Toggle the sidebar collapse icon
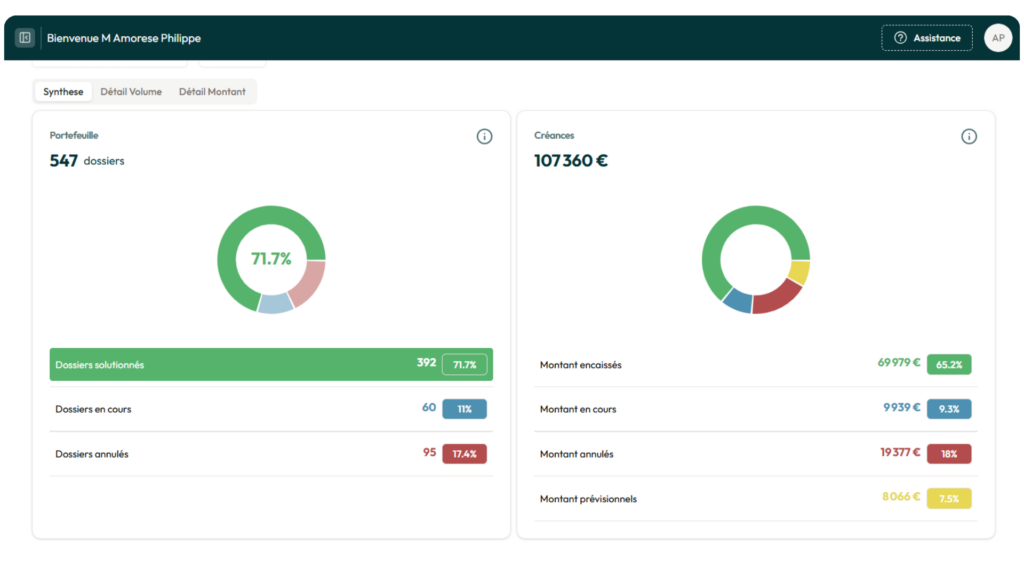This screenshot has height=576, width=1024. pos(25,38)
